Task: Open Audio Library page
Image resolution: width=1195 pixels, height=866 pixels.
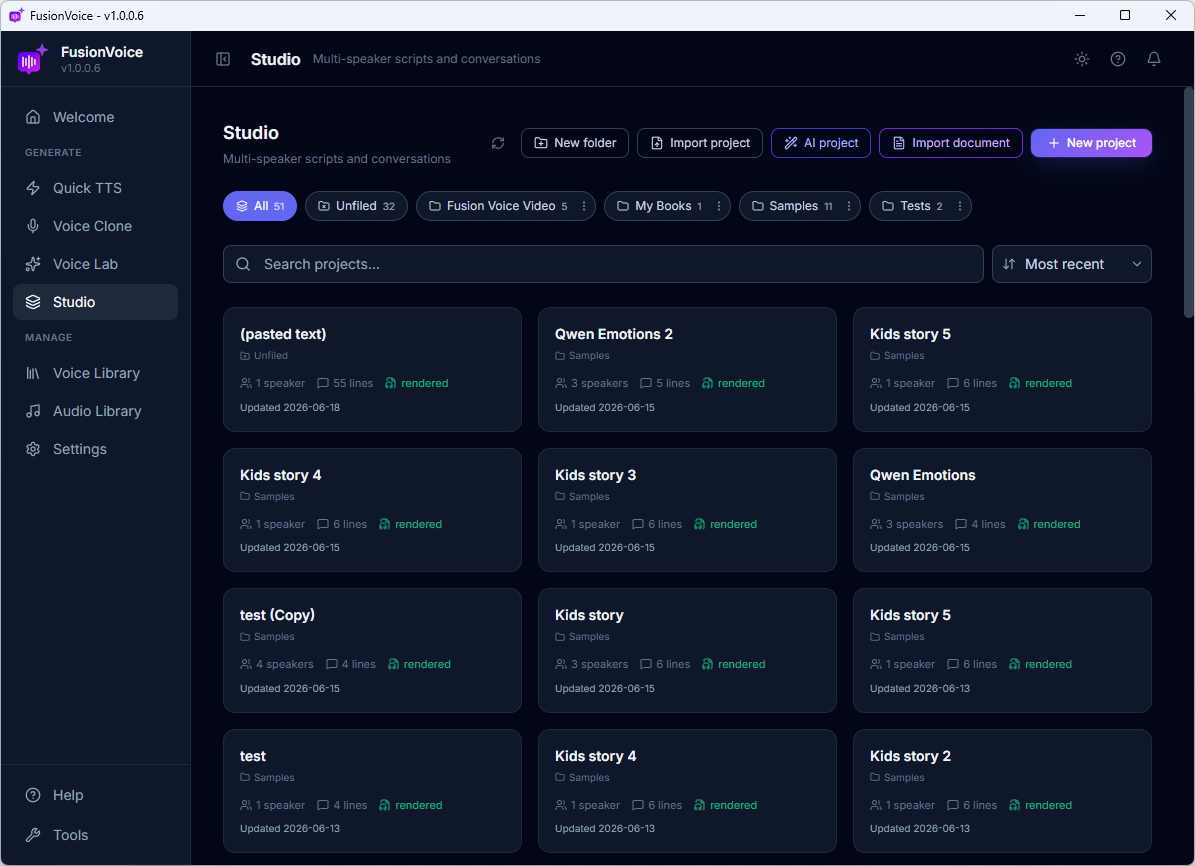Action: (95, 412)
